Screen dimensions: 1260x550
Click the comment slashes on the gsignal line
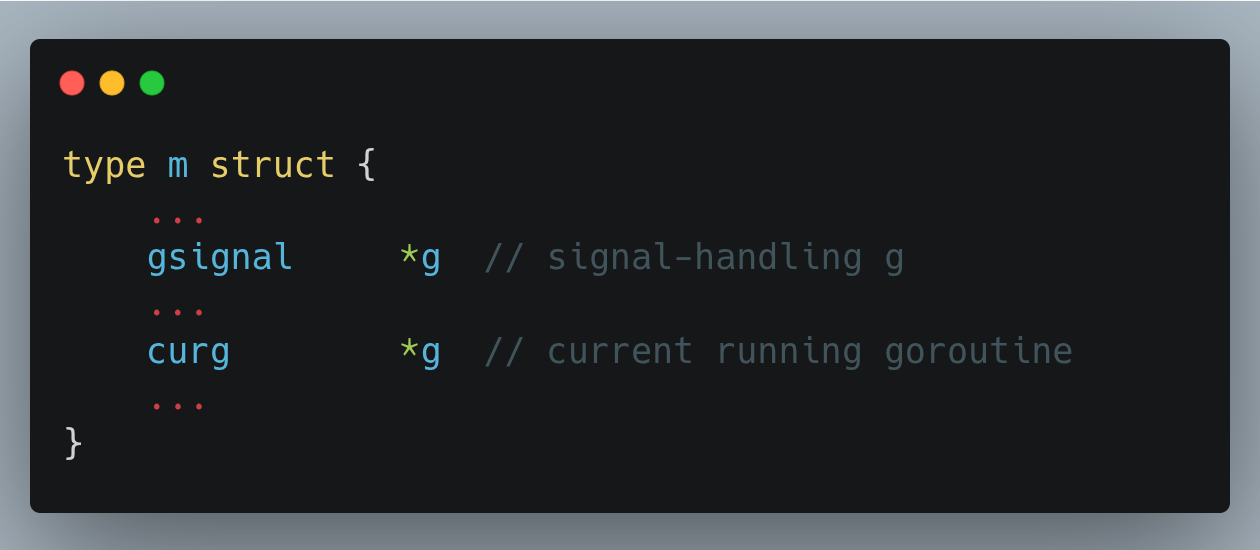tap(505, 258)
